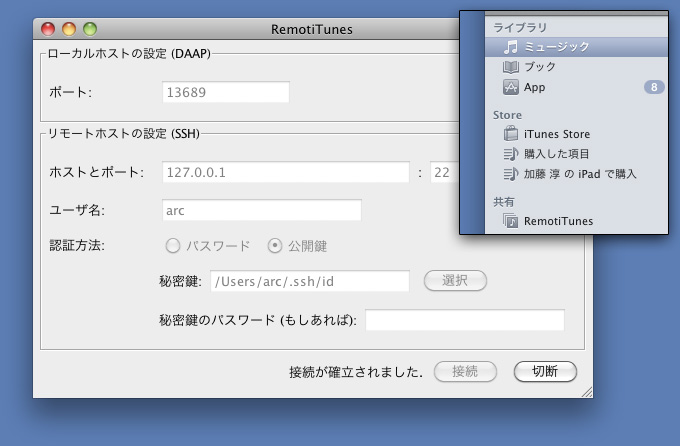Click the SSH port field showing 22
680x446 pixels.
pyautogui.click(x=443, y=172)
